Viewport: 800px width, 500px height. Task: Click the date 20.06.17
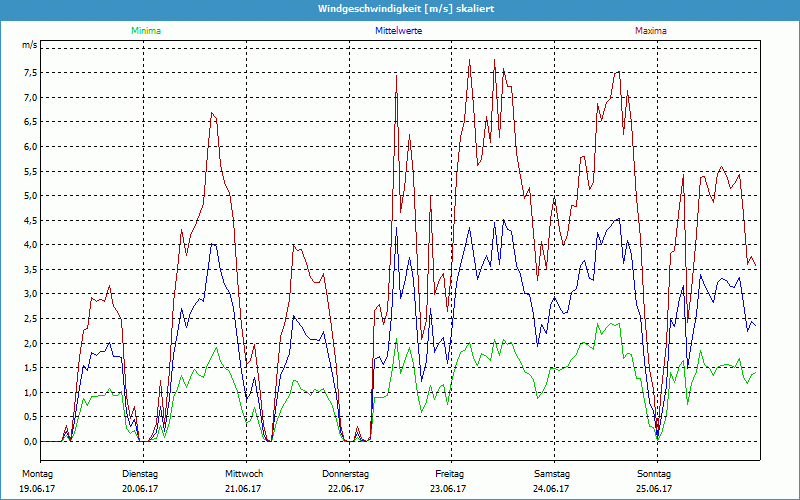click(140, 489)
